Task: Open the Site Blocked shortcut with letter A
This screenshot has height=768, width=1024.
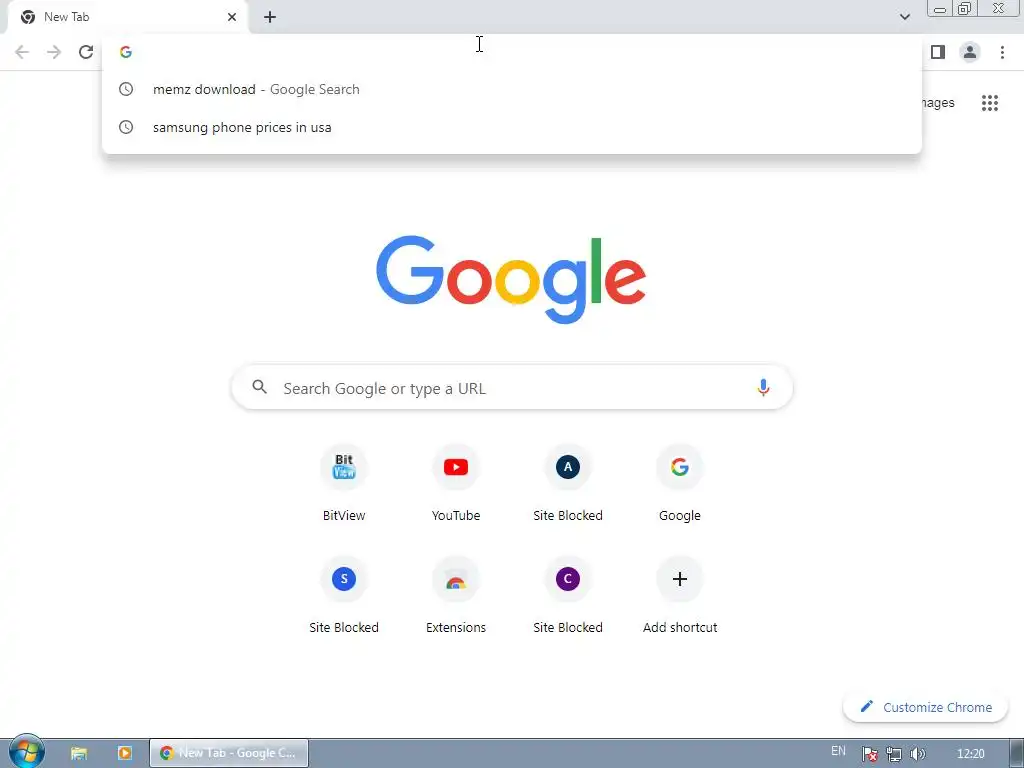Action: 568,483
